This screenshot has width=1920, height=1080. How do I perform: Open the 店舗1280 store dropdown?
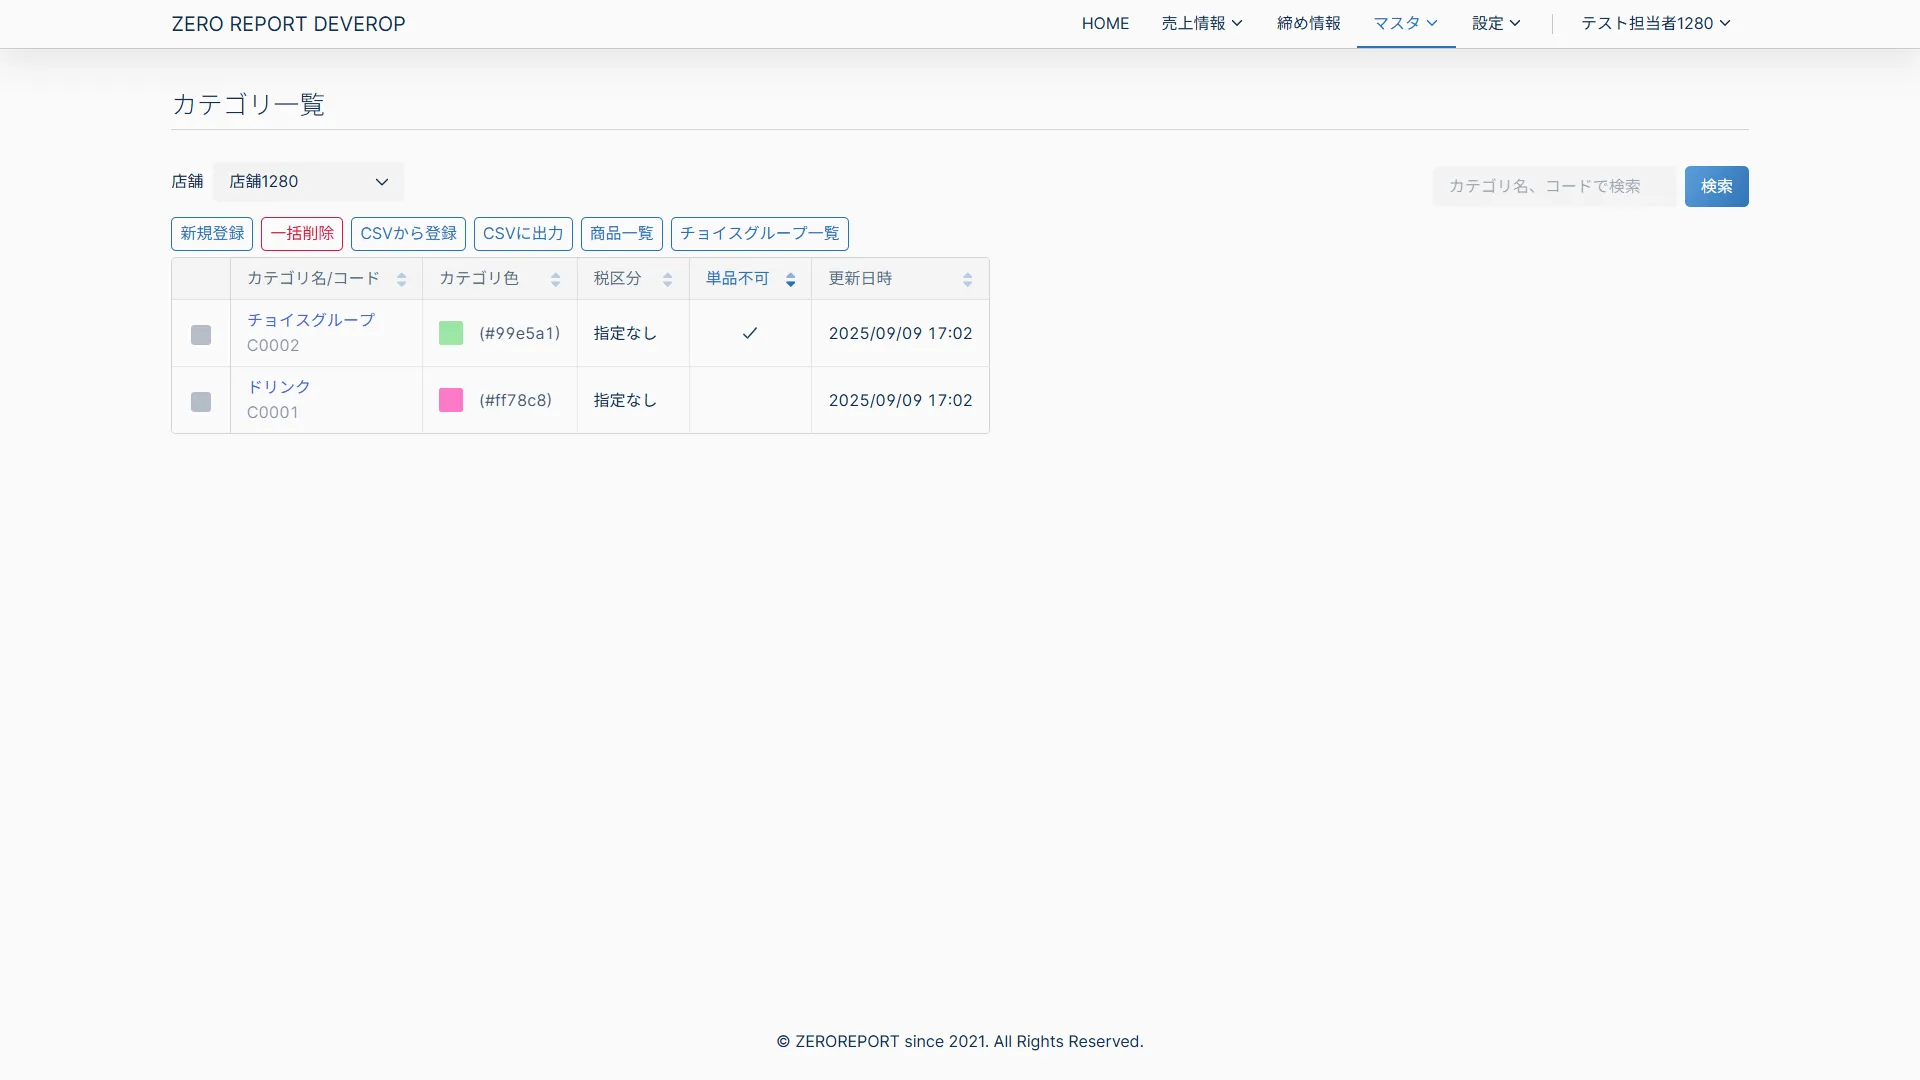(308, 182)
